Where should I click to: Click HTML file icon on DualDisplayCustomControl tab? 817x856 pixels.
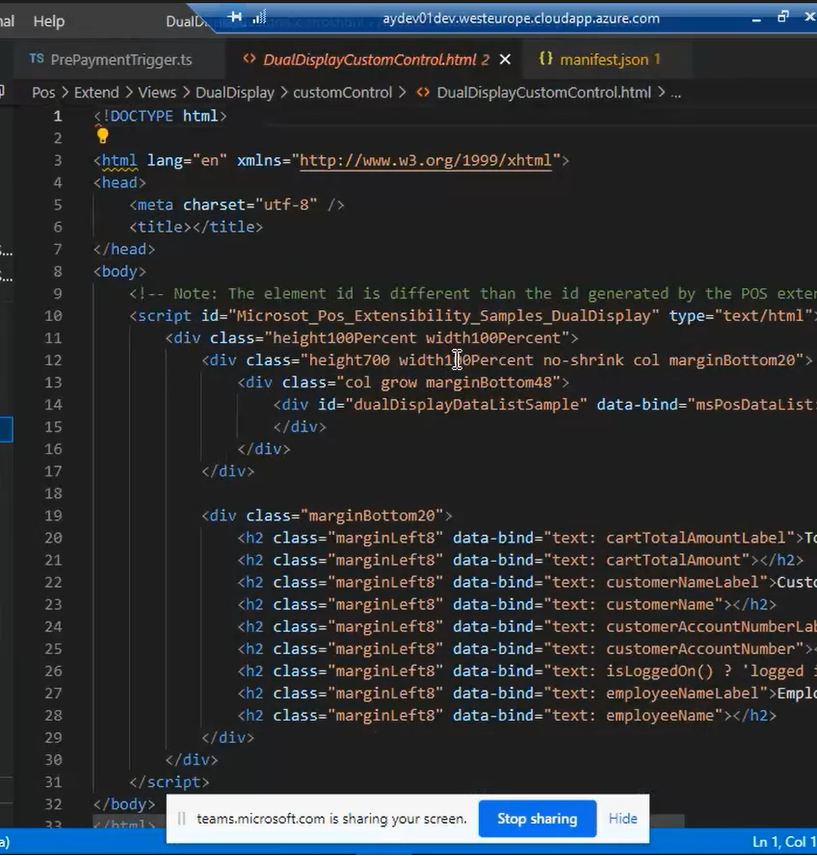249,59
